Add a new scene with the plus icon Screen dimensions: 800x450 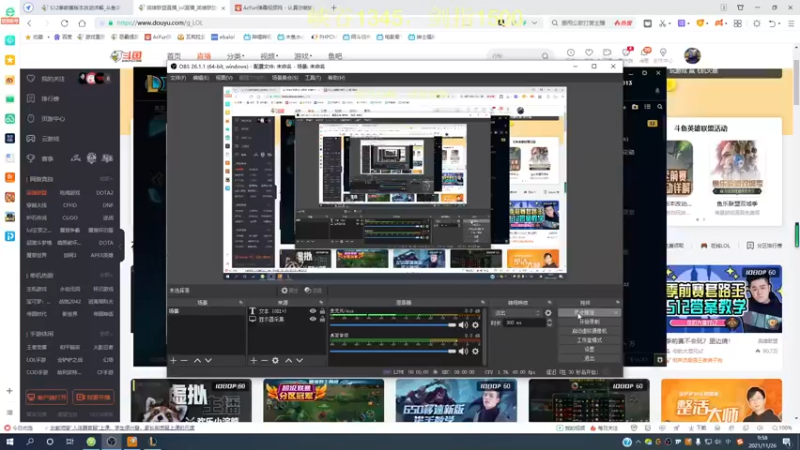pos(173,360)
